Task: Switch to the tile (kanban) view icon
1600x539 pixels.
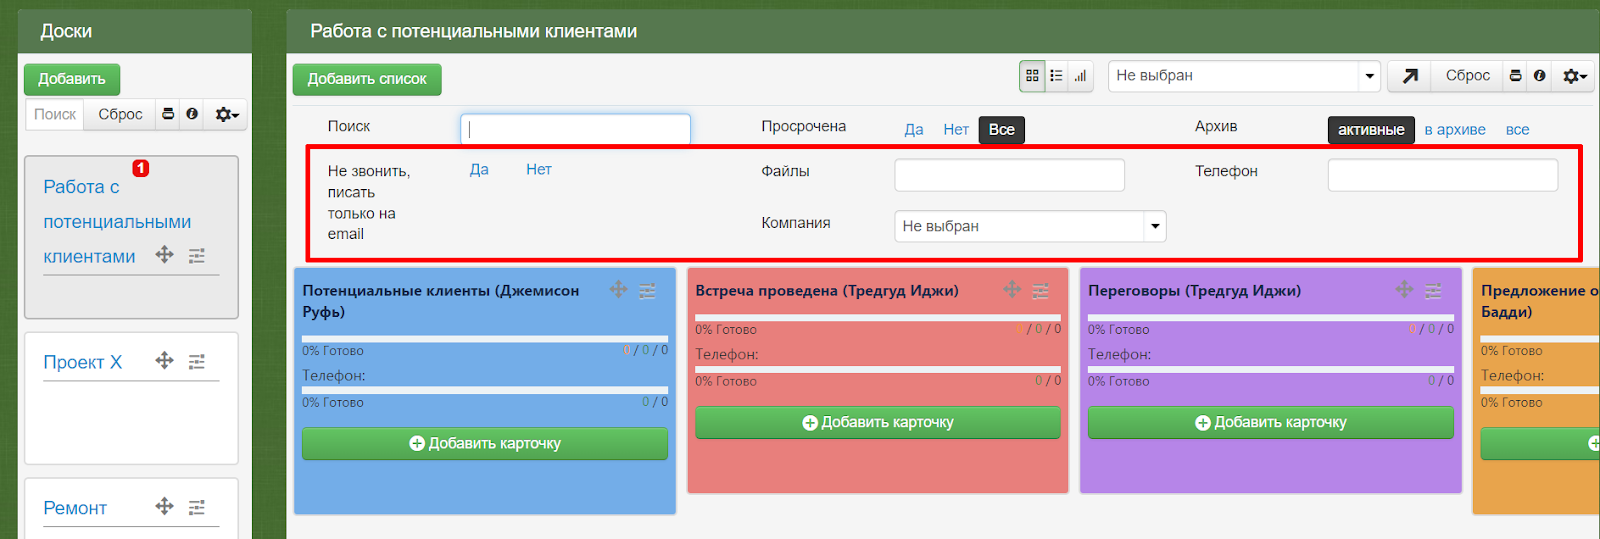Action: point(1032,76)
